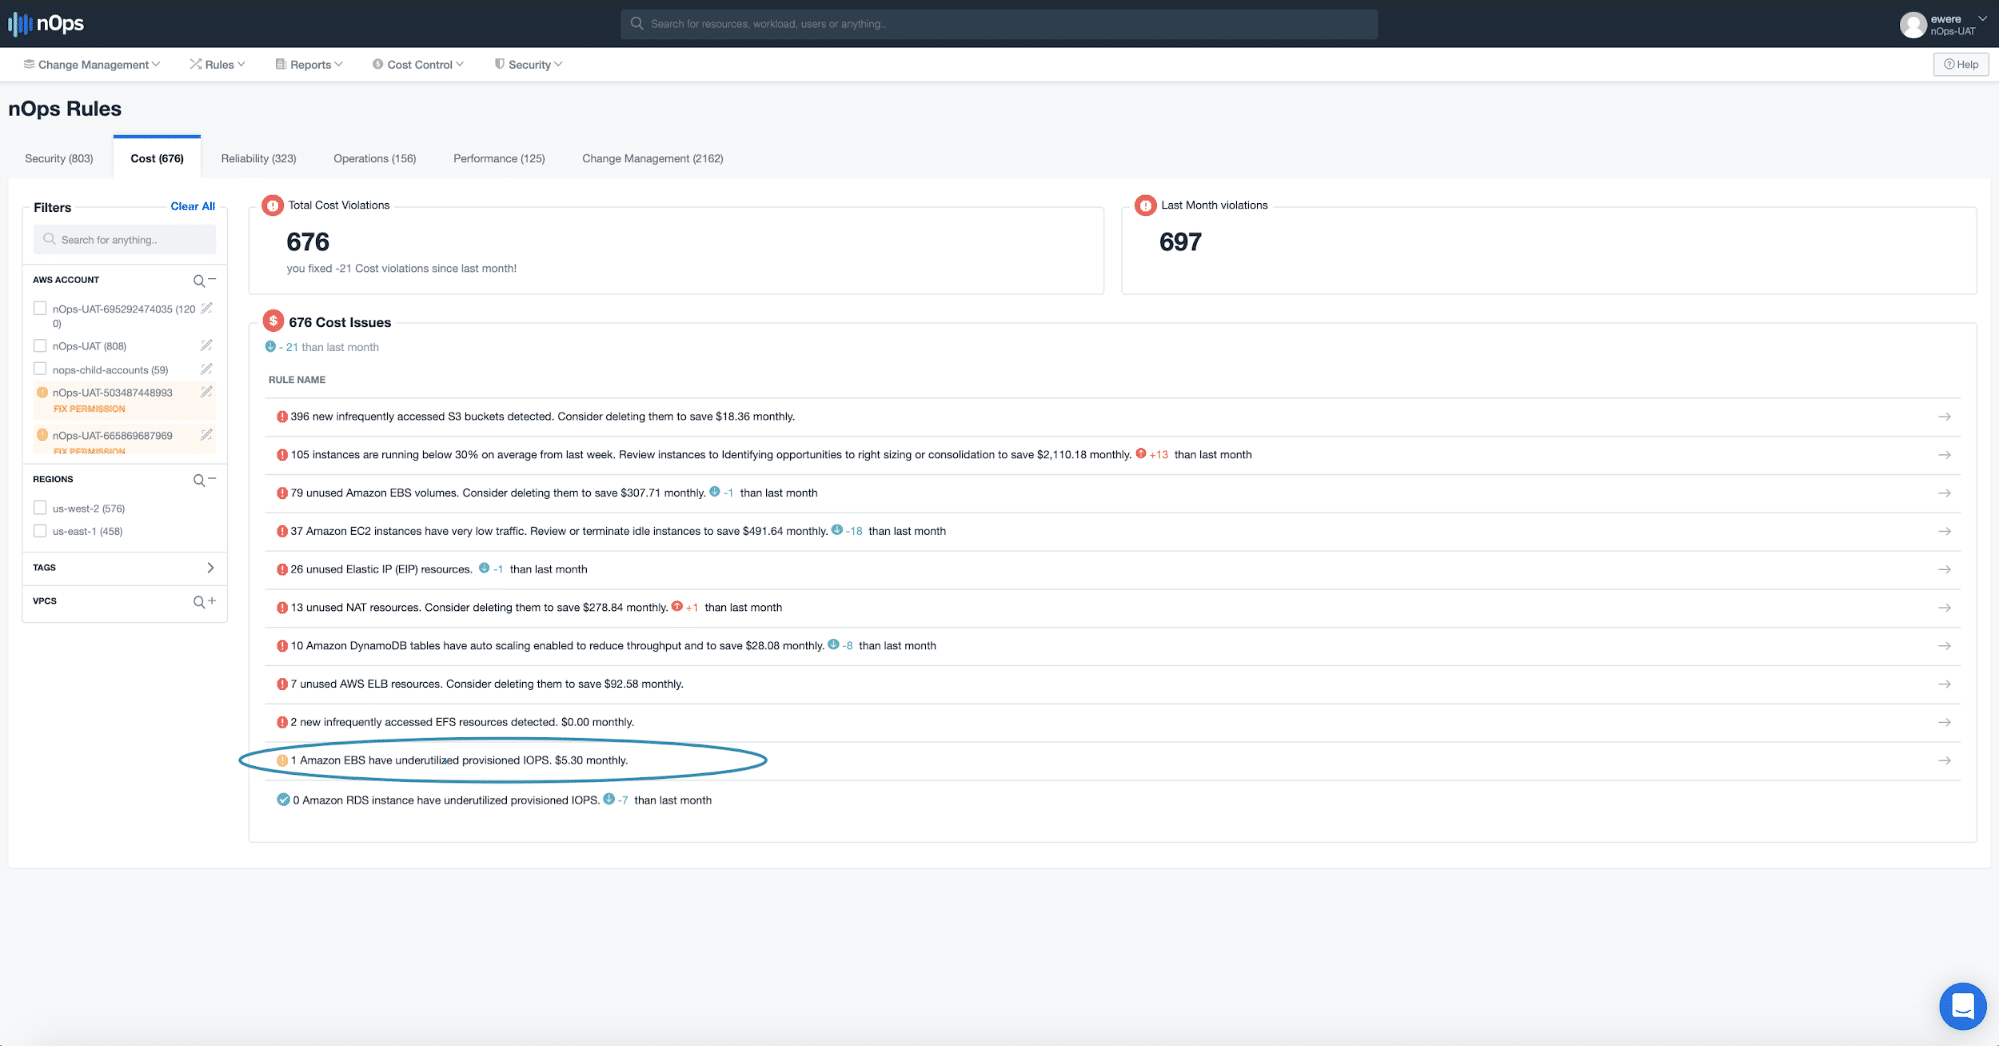Check the us-east-1 (458) region filter

[x=40, y=531]
